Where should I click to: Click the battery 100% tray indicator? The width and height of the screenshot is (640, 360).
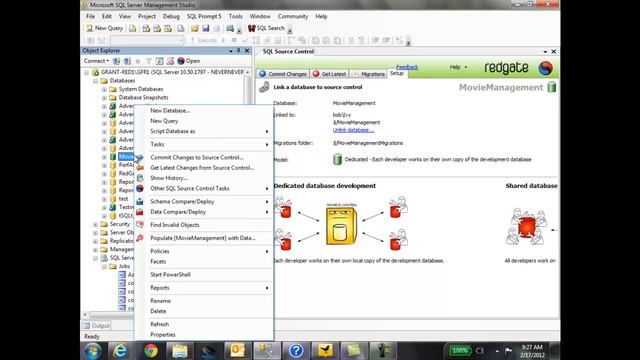pos(460,350)
